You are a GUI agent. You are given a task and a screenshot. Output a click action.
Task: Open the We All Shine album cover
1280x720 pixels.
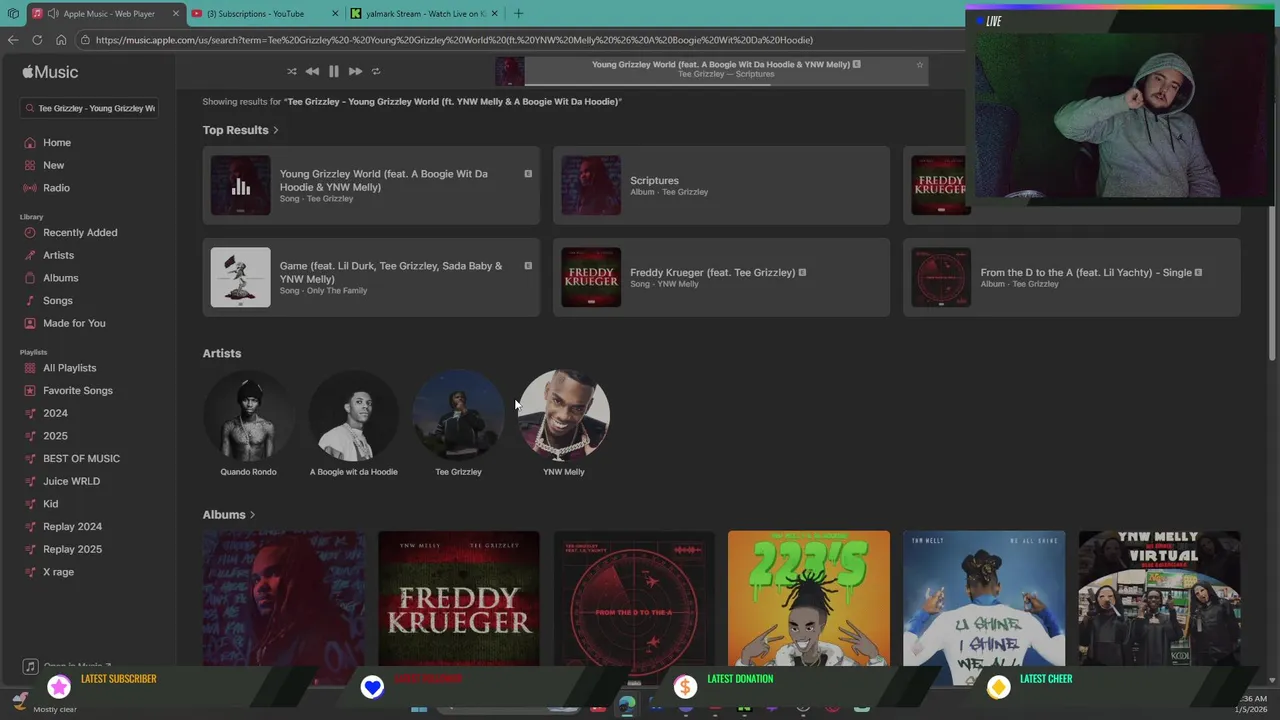tap(984, 598)
